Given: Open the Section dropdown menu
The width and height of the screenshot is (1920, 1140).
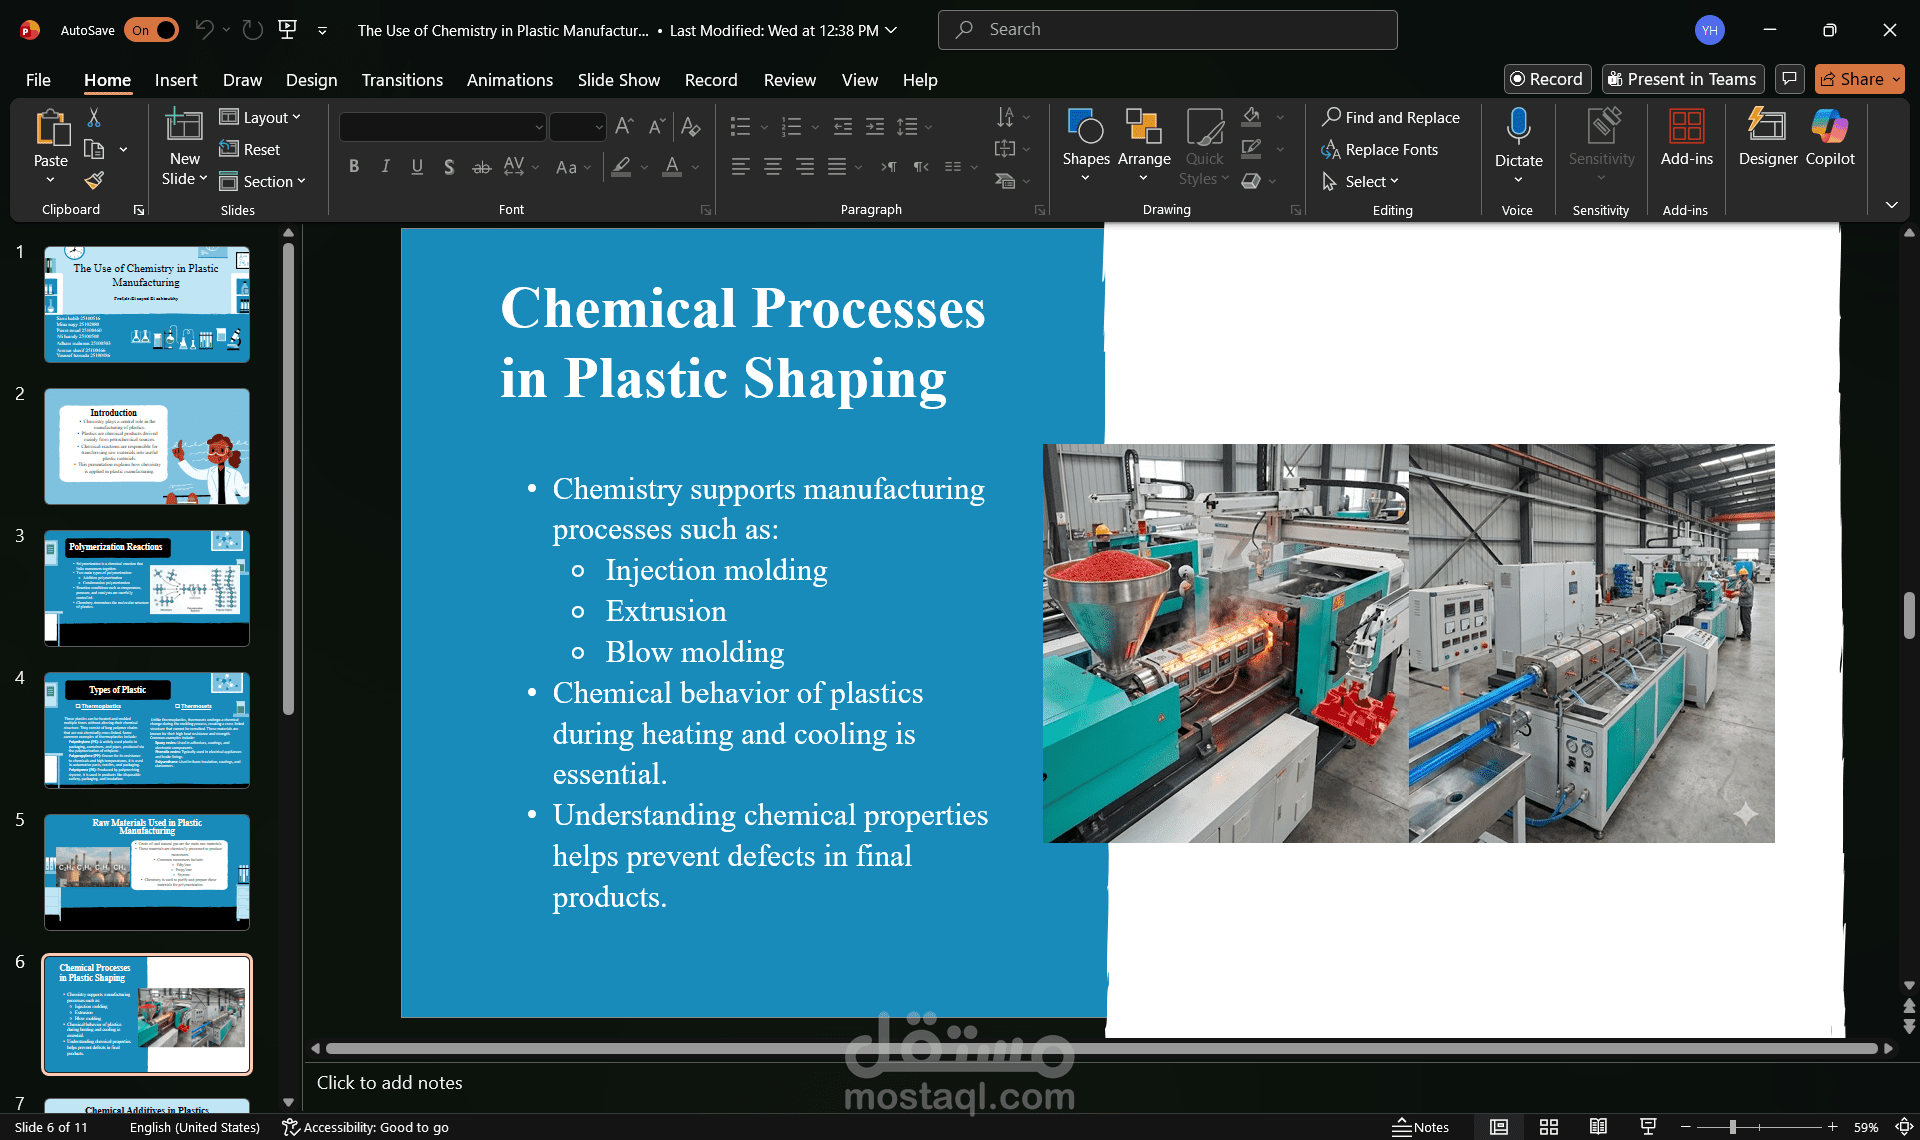Looking at the screenshot, I should click(263, 182).
